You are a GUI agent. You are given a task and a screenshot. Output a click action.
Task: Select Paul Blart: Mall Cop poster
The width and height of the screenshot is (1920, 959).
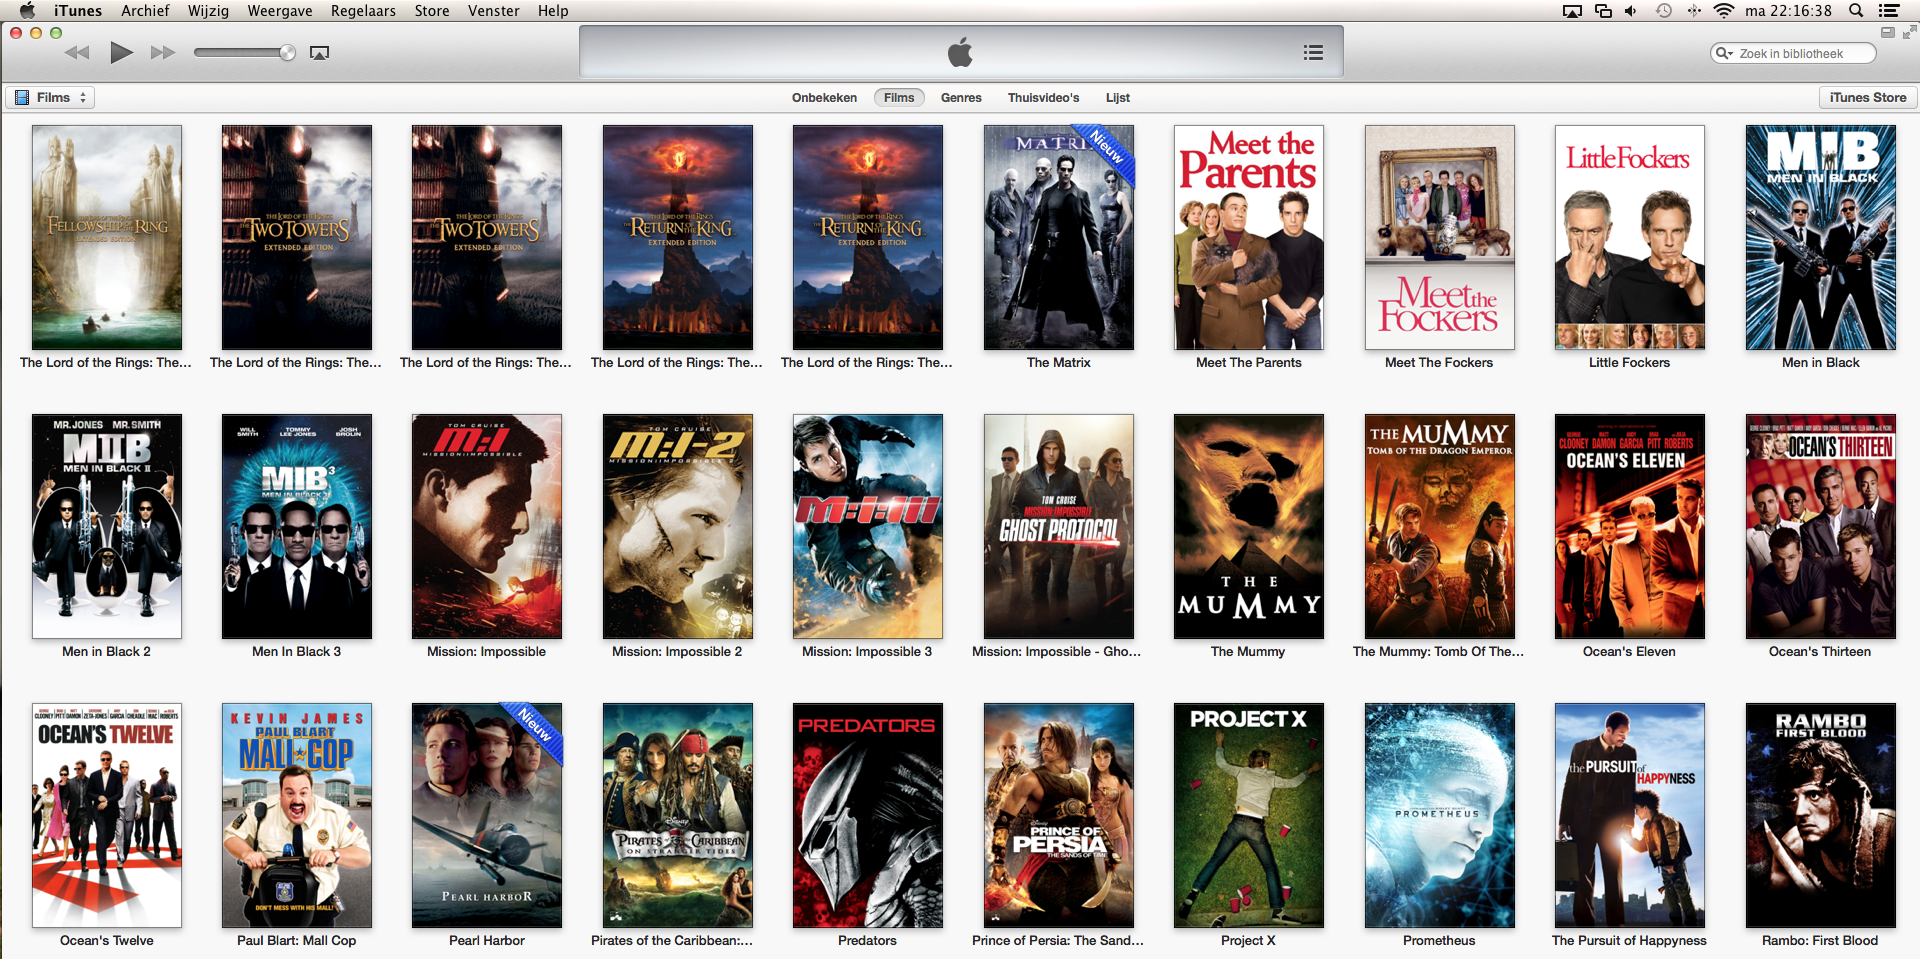click(297, 815)
